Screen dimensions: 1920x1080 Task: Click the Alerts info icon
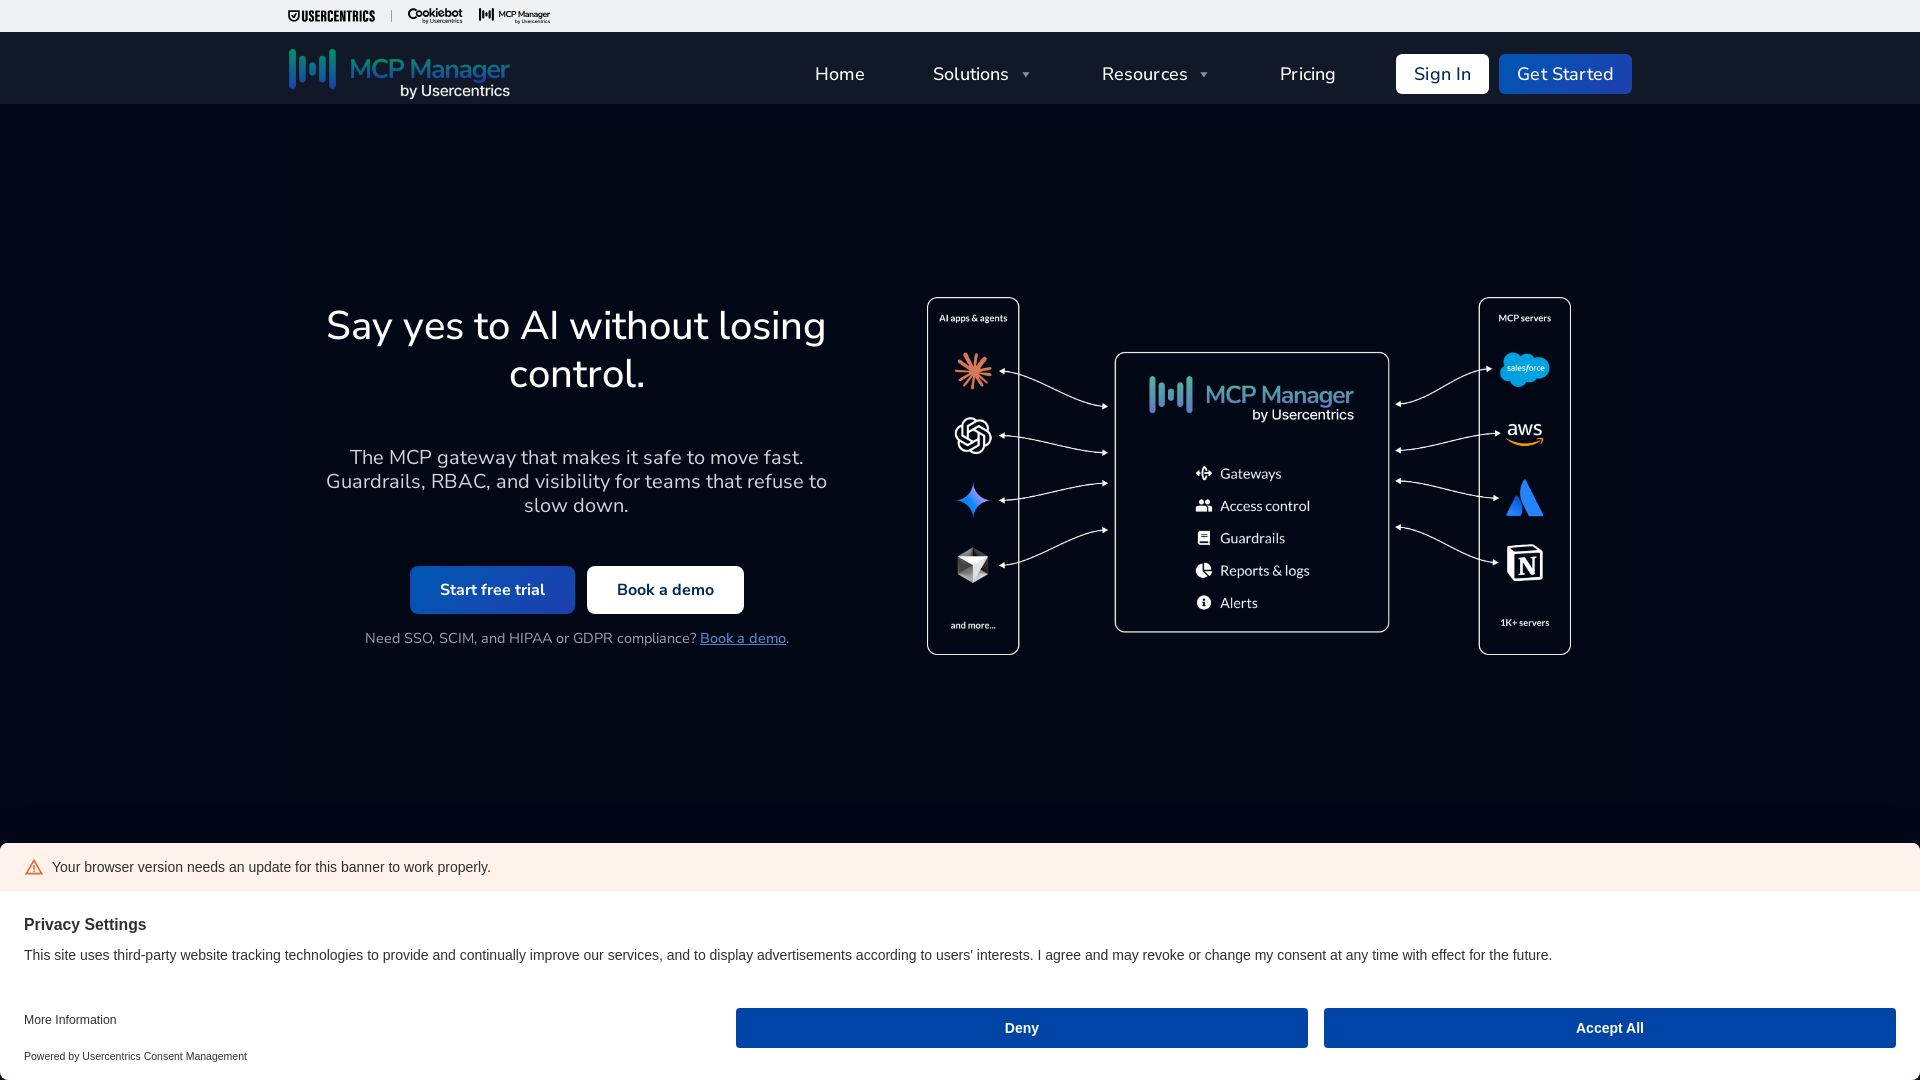(1204, 603)
